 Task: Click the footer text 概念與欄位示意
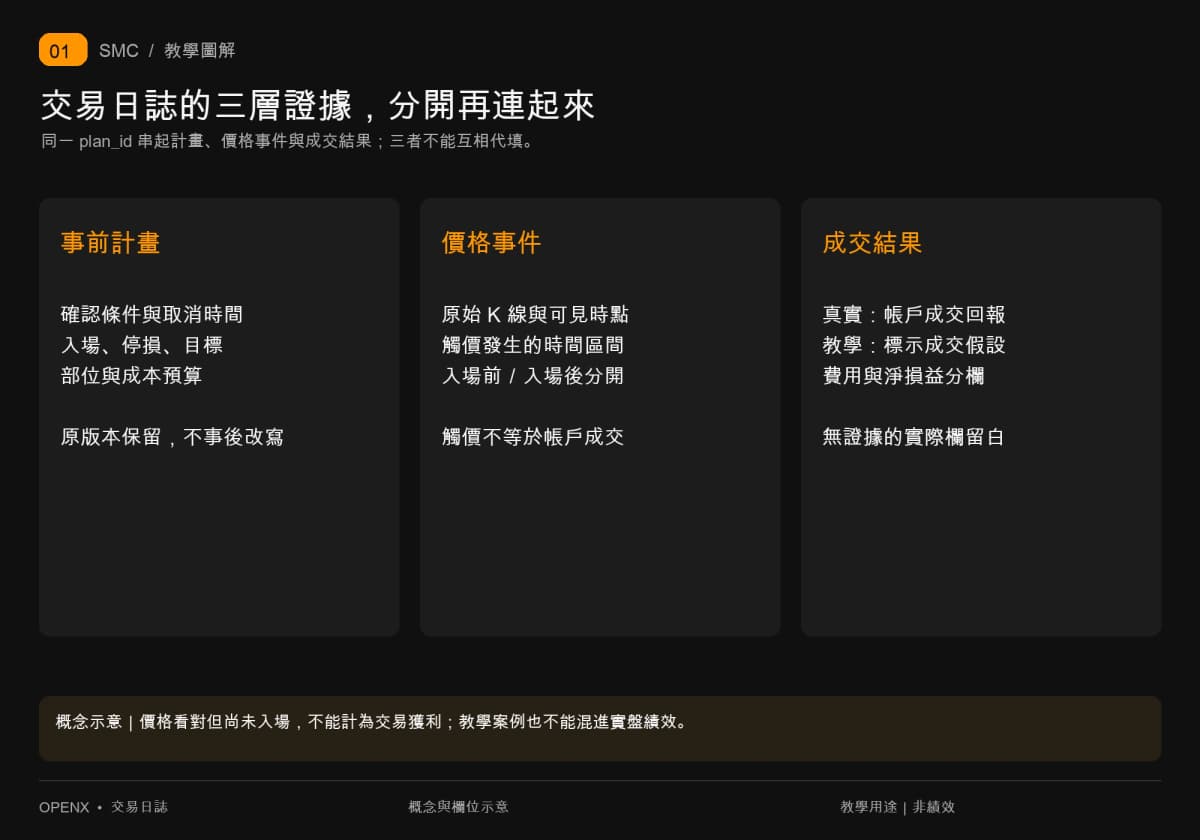[x=458, y=807]
